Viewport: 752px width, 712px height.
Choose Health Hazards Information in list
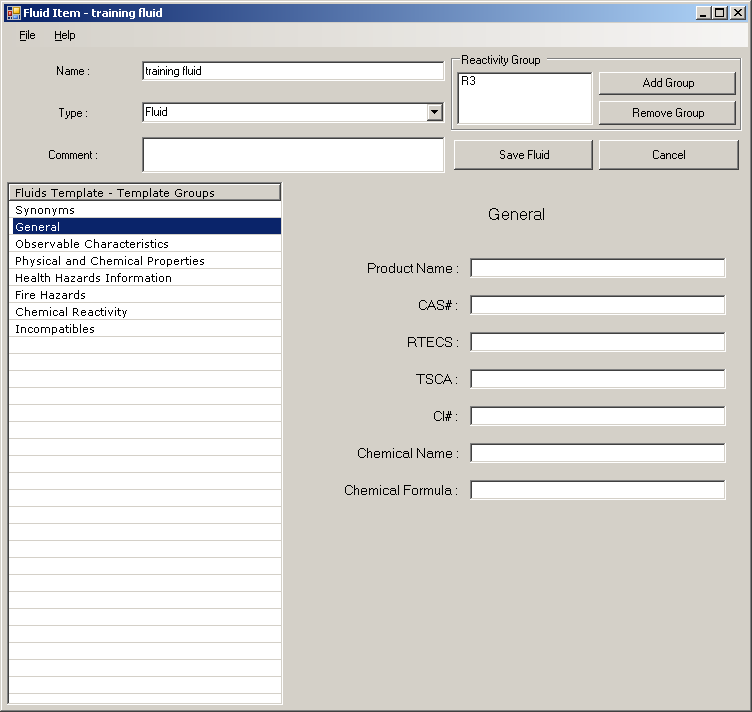pyautogui.click(x=93, y=278)
